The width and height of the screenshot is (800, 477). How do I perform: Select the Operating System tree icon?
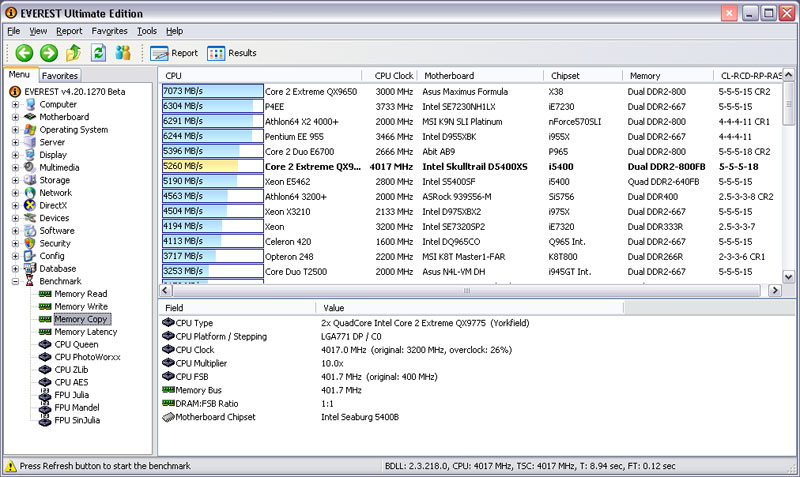click(x=30, y=130)
